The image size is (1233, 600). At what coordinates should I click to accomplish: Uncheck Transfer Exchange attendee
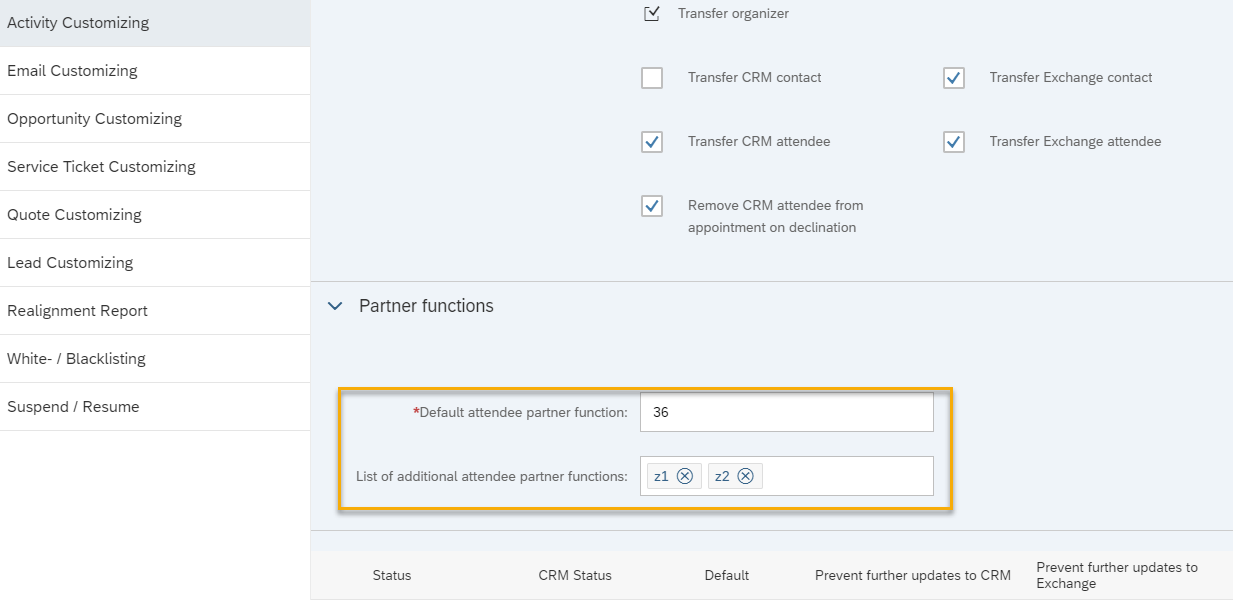point(954,142)
